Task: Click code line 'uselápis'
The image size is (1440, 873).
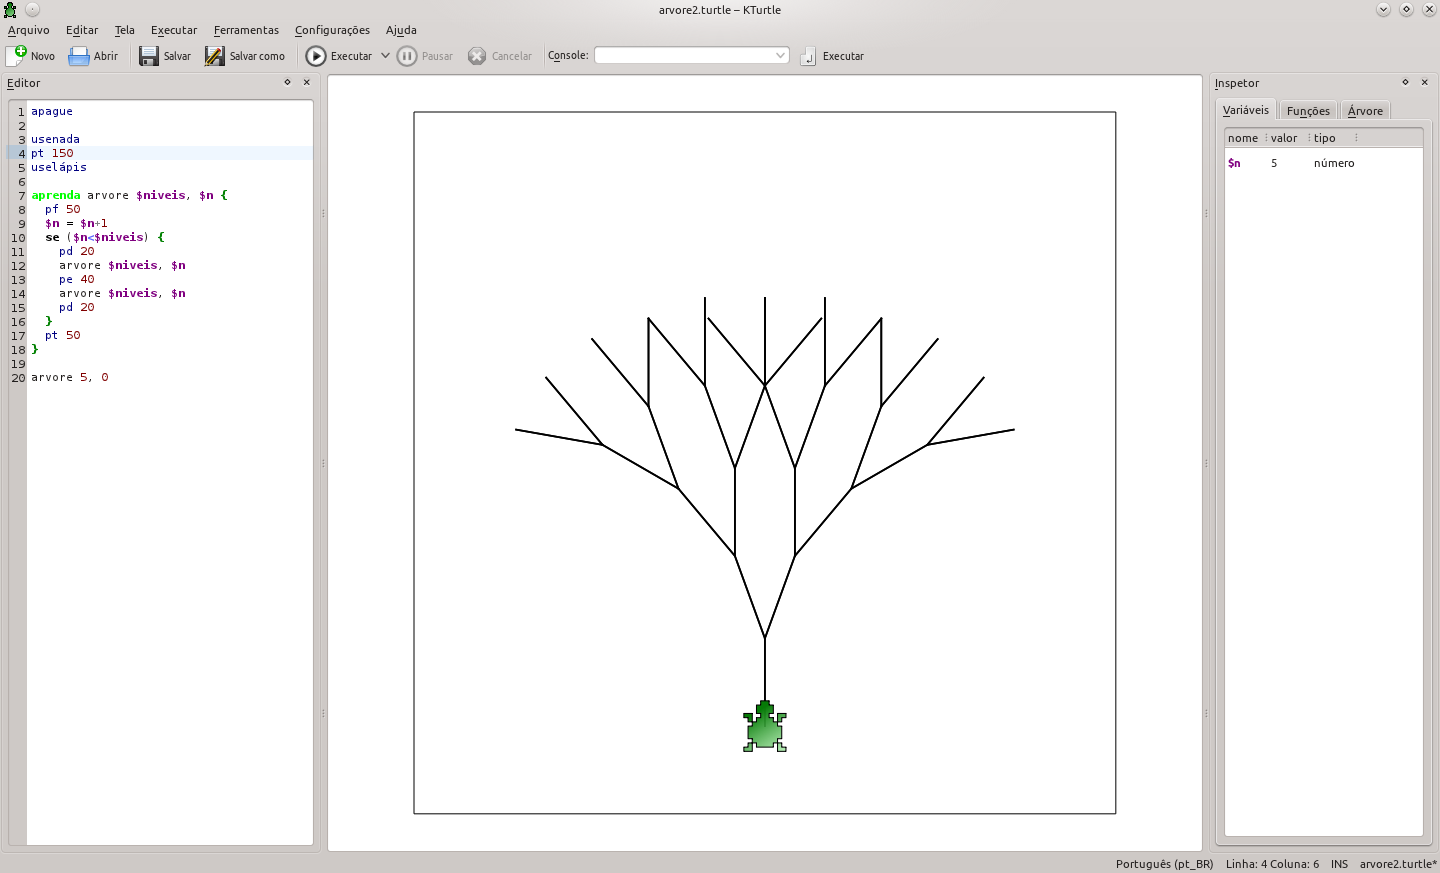Action: (59, 167)
